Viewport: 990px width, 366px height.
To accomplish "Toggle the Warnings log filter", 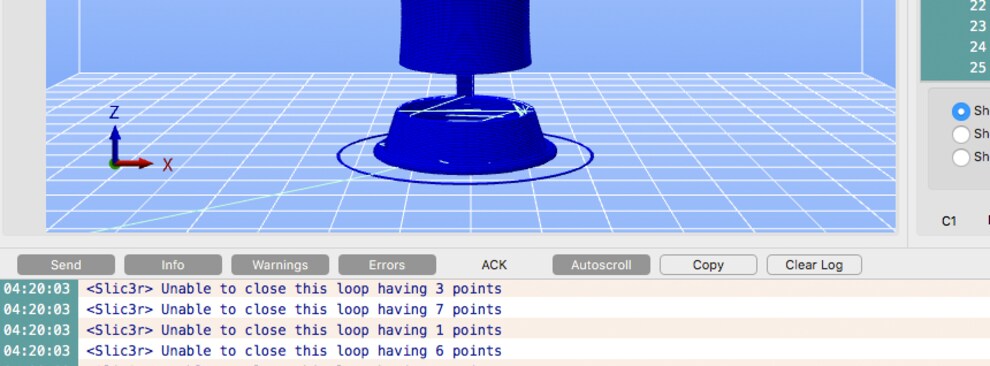I will (x=280, y=265).
